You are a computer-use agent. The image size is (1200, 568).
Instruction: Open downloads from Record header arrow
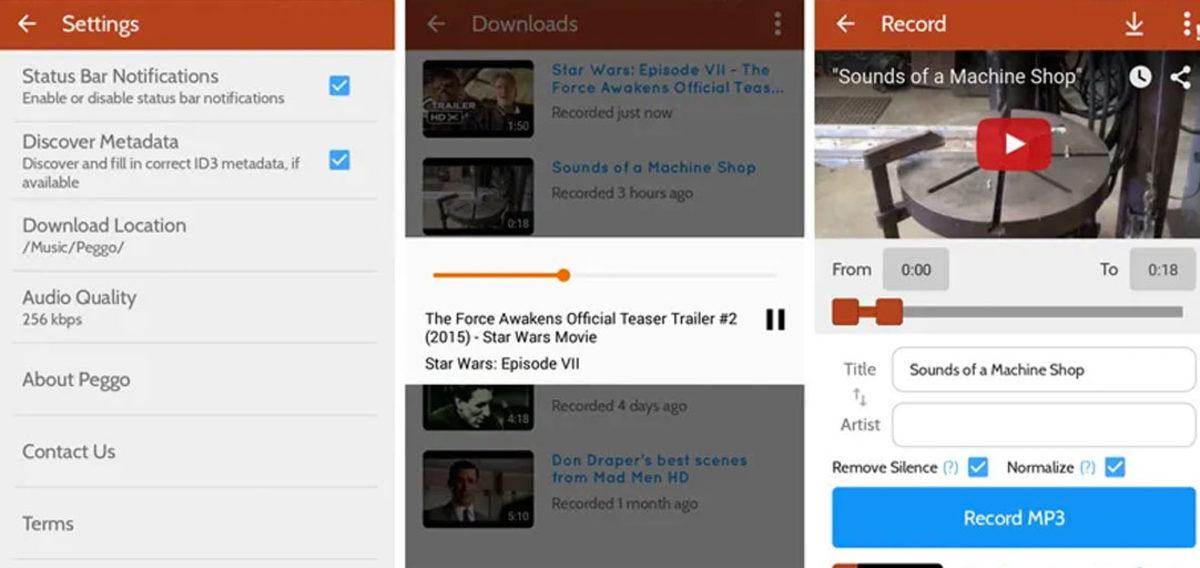coord(1134,24)
